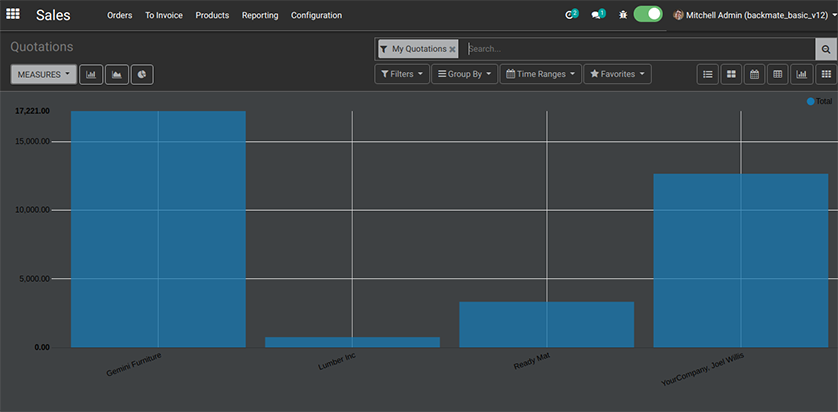
Task: Expand the Filters dropdown
Action: [x=402, y=74]
